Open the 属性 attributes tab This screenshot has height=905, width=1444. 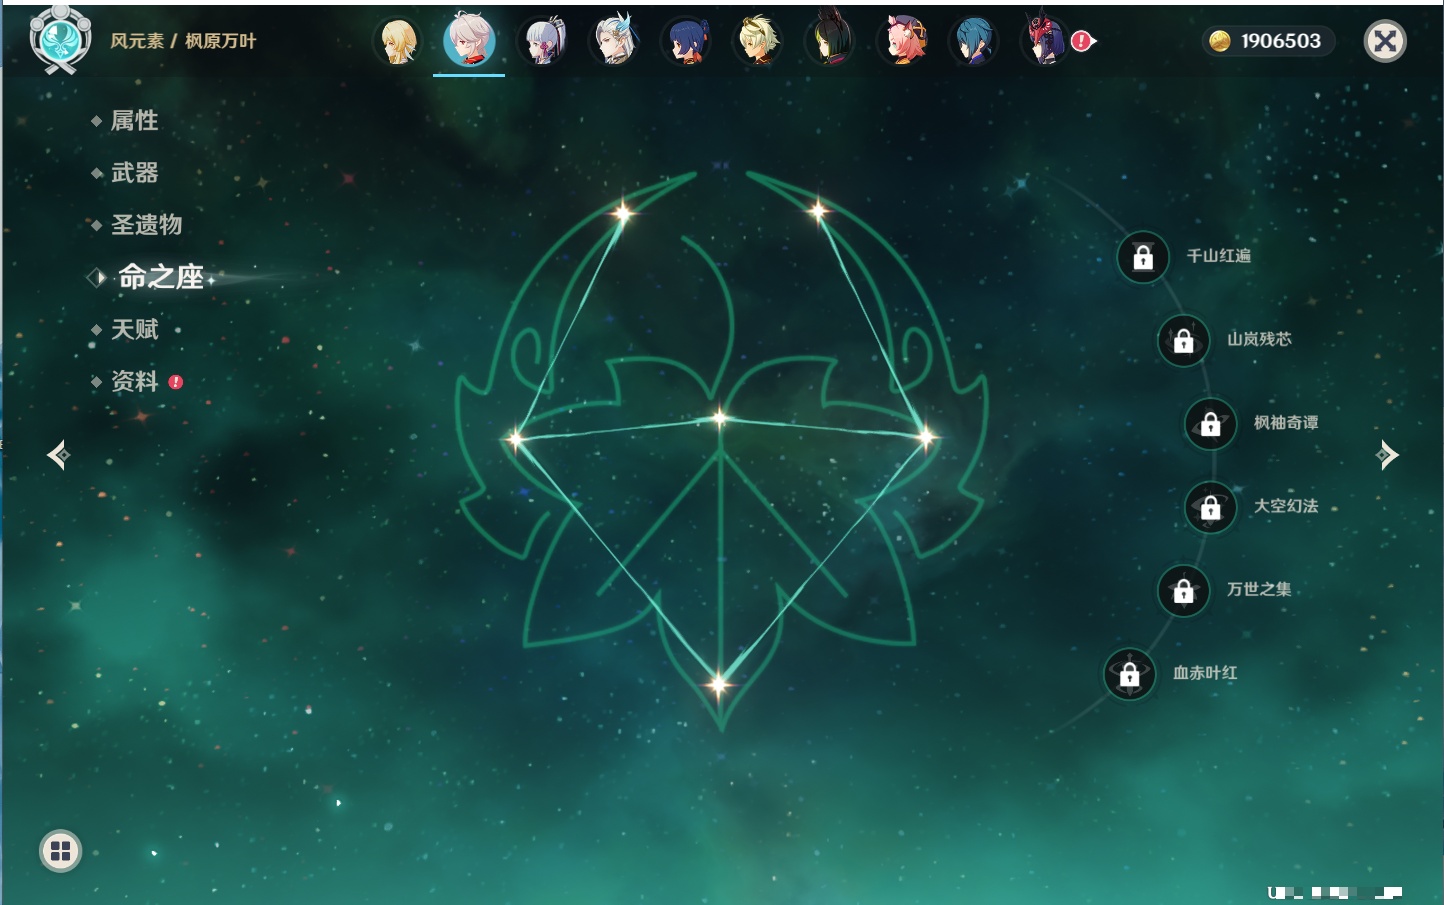click(x=134, y=121)
